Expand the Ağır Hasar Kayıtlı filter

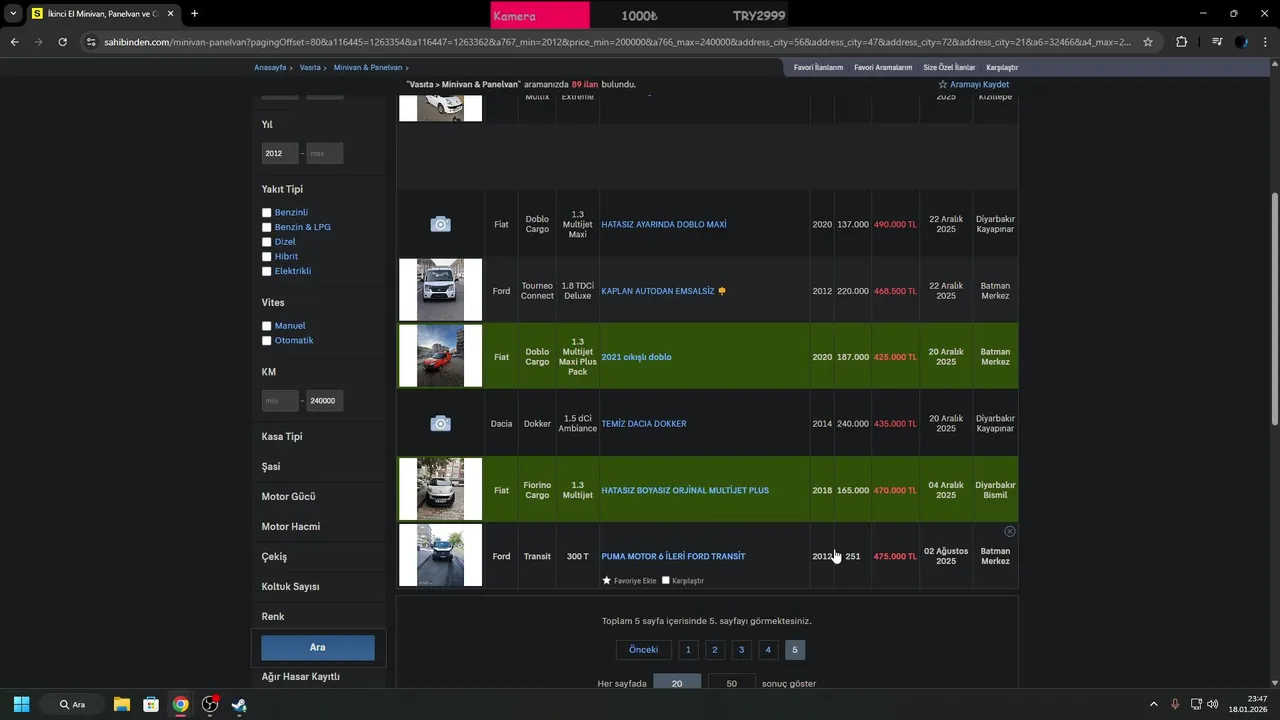[x=301, y=677]
